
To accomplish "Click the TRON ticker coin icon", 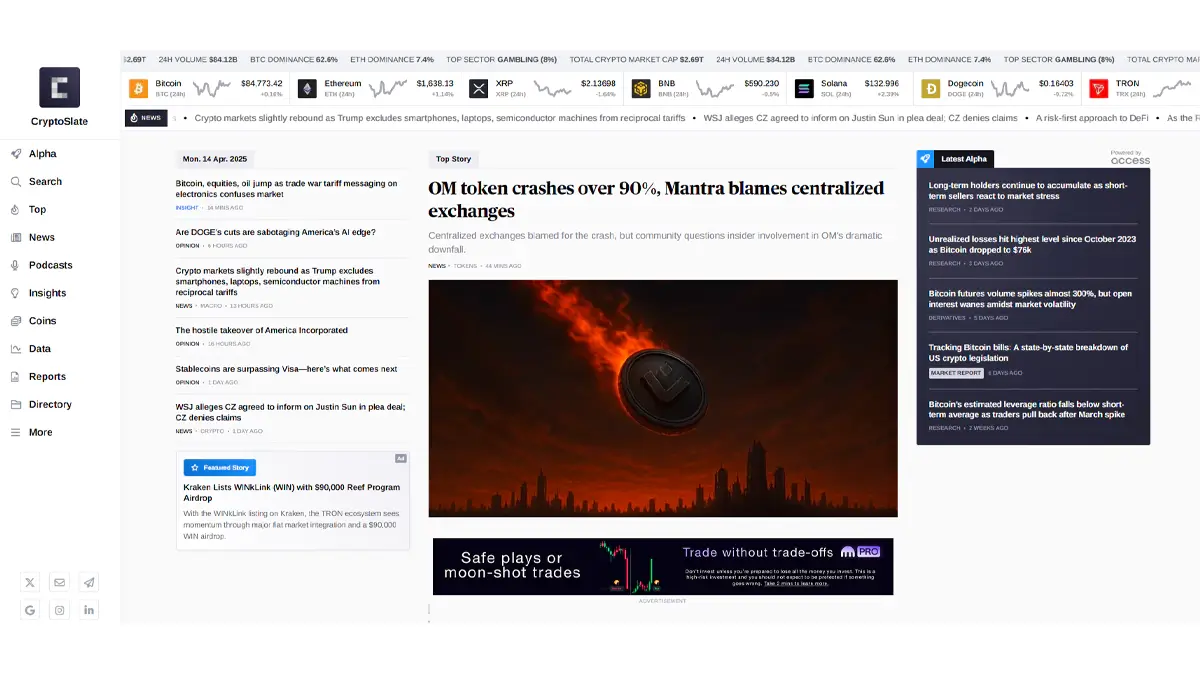I will tap(1099, 89).
